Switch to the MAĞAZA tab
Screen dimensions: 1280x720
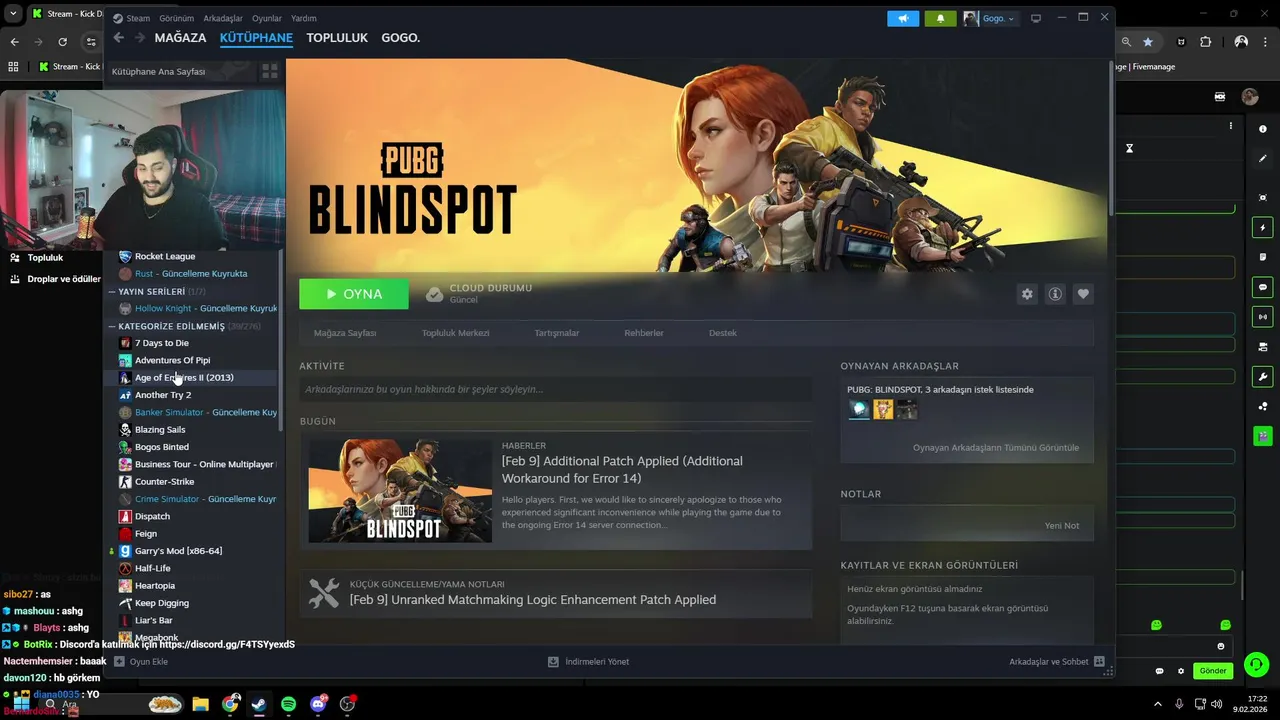180,38
